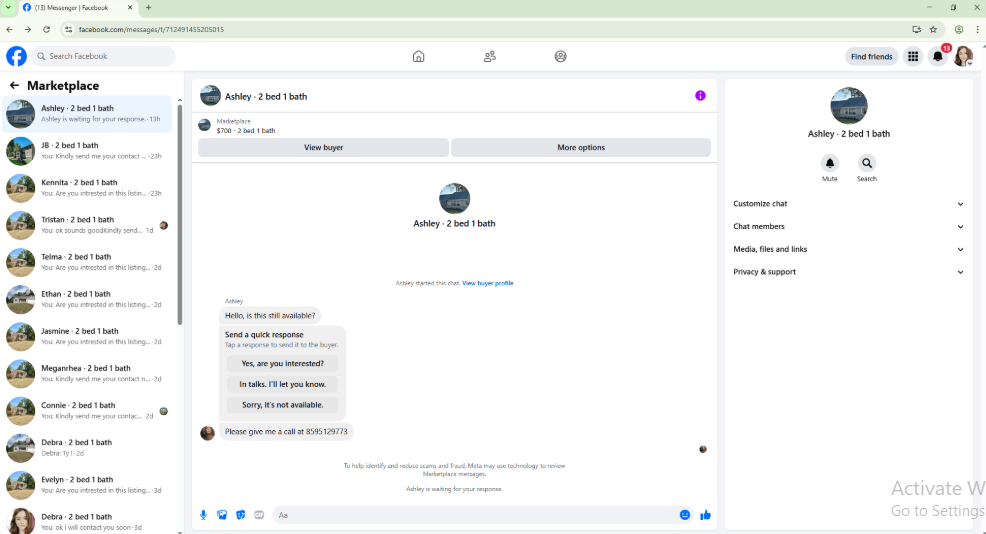
Task: Mute the Ashley conversation
Action: tap(829, 163)
